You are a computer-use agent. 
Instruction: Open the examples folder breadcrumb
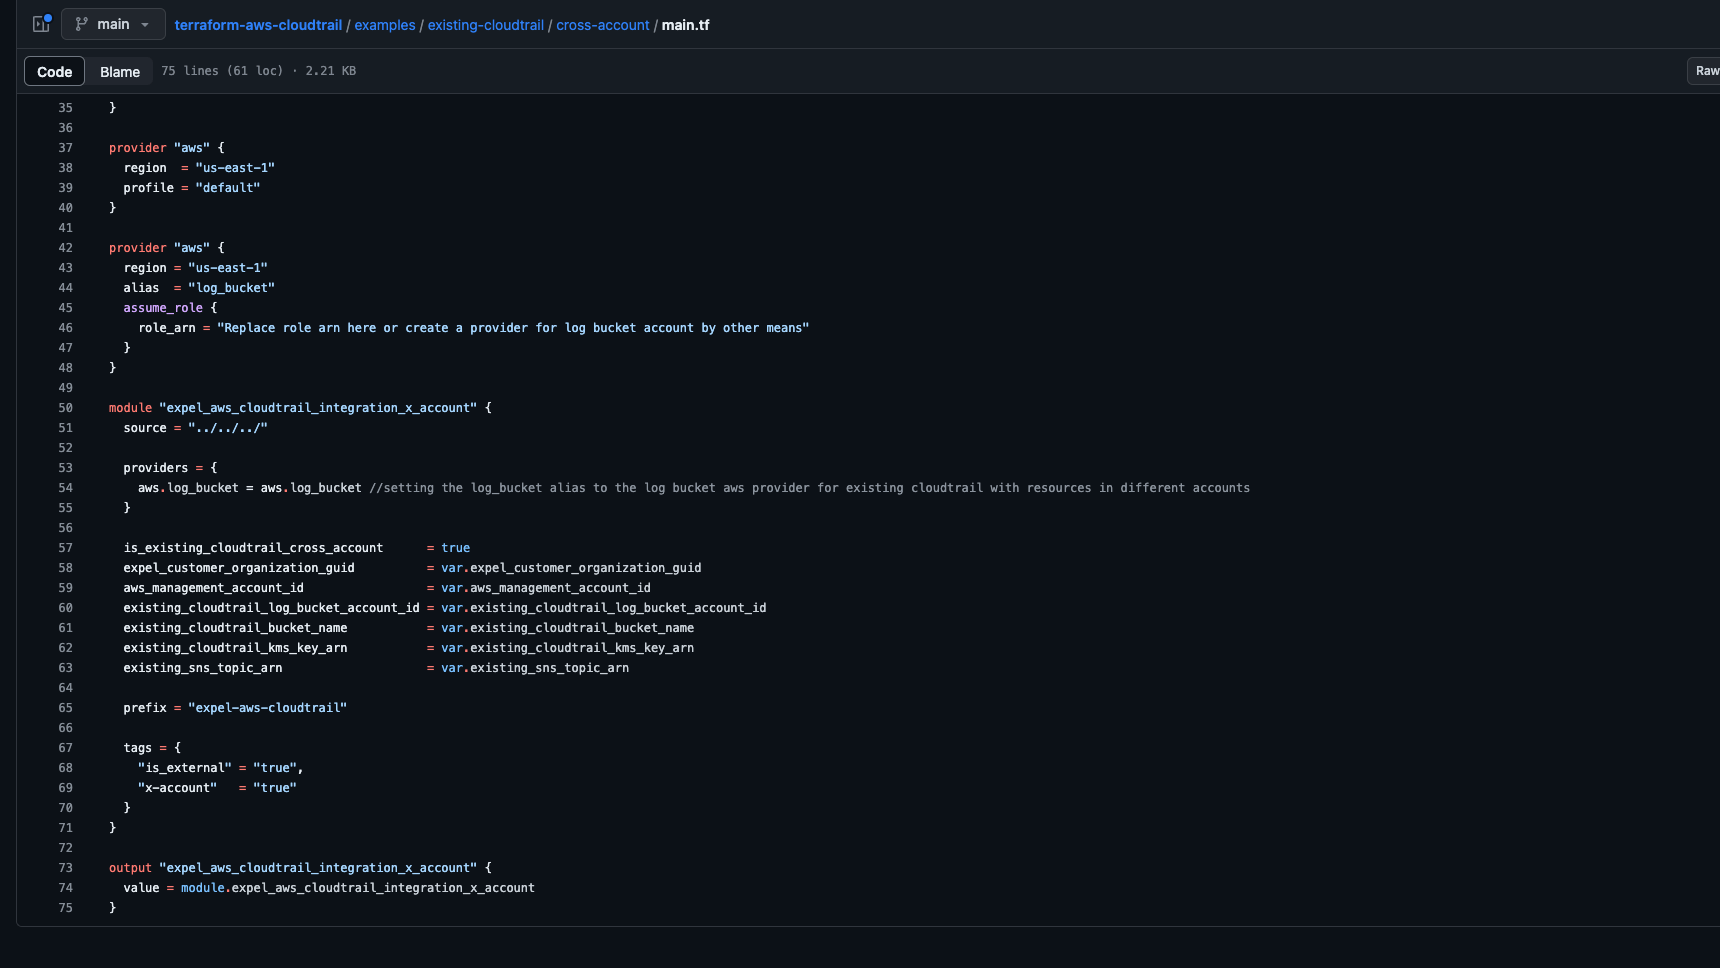[x=384, y=25]
